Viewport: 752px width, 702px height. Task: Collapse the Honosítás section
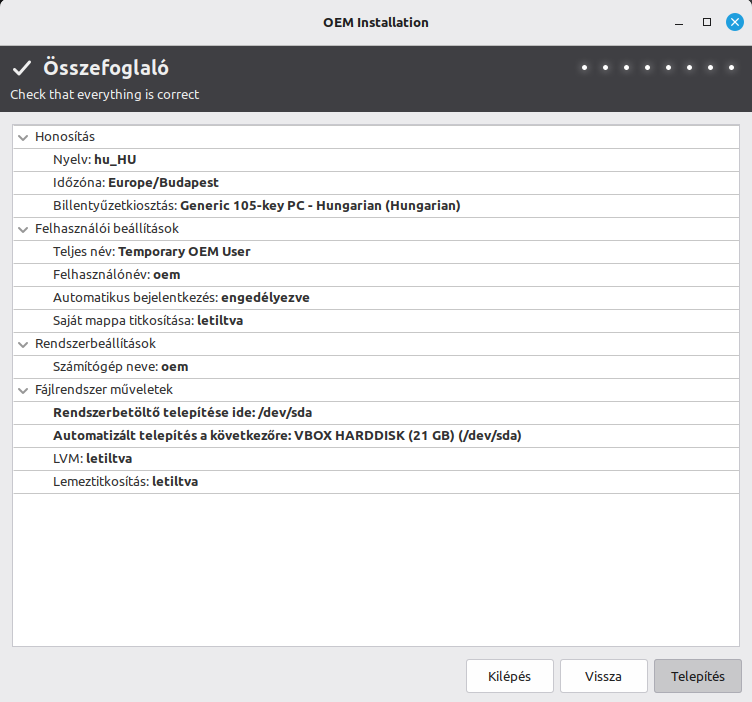(23, 137)
